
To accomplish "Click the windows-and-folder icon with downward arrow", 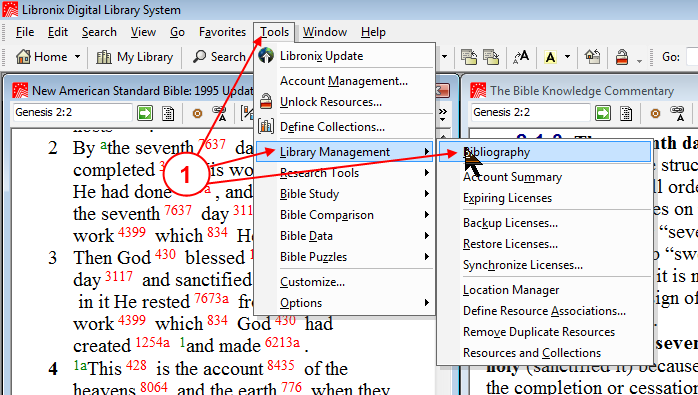I will pos(491,57).
